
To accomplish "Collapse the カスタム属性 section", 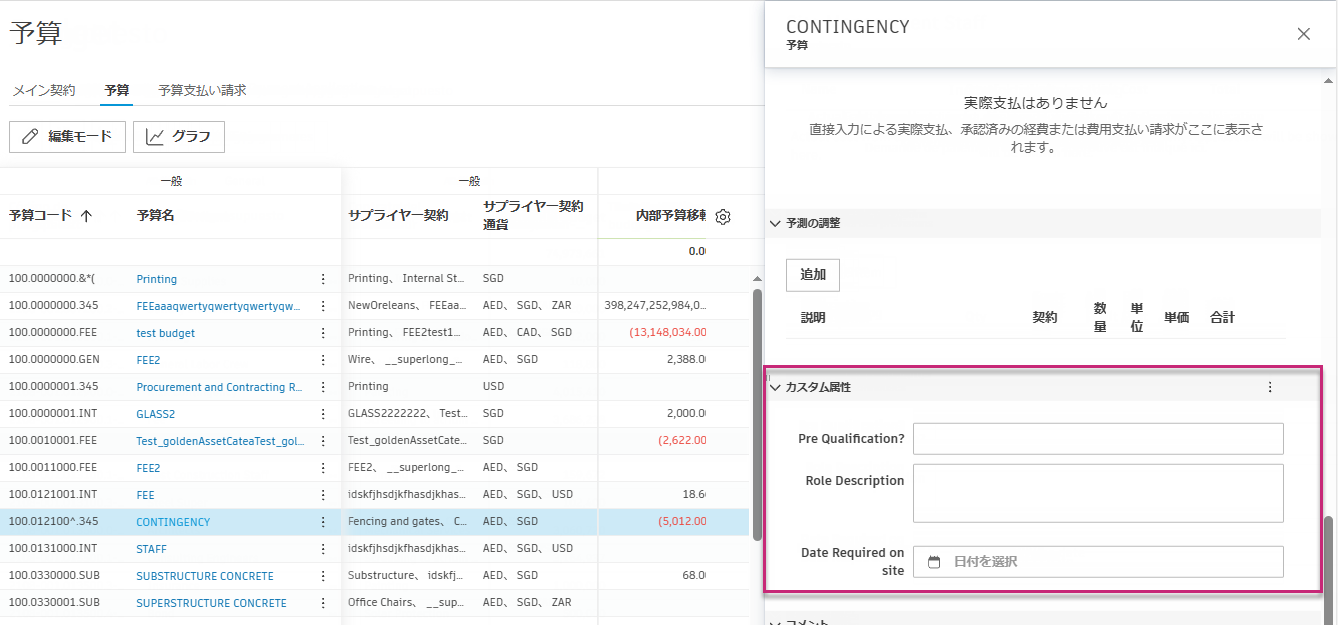I will (776, 386).
